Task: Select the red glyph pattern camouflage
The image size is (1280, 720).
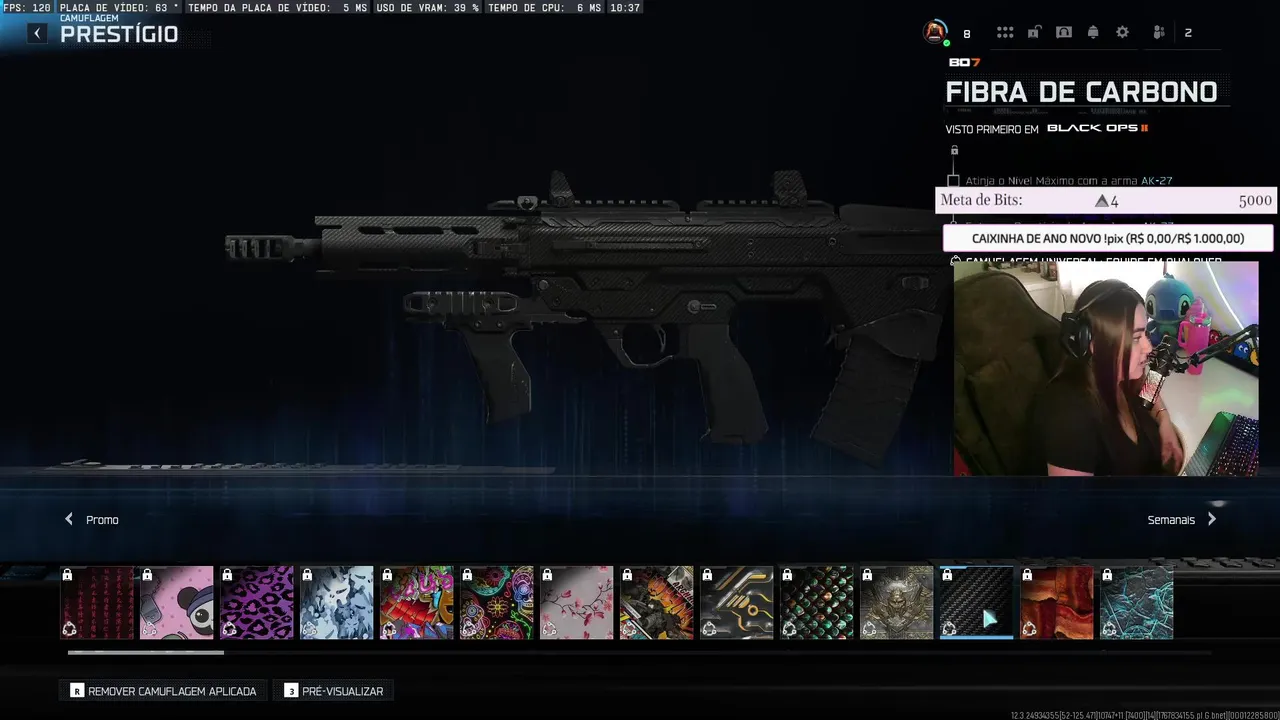Action: (97, 603)
